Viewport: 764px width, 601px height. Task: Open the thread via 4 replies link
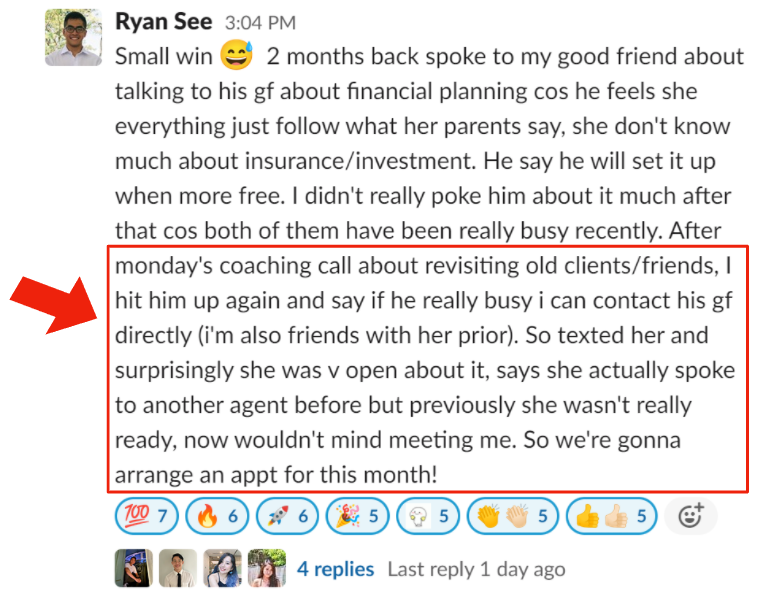(336, 569)
